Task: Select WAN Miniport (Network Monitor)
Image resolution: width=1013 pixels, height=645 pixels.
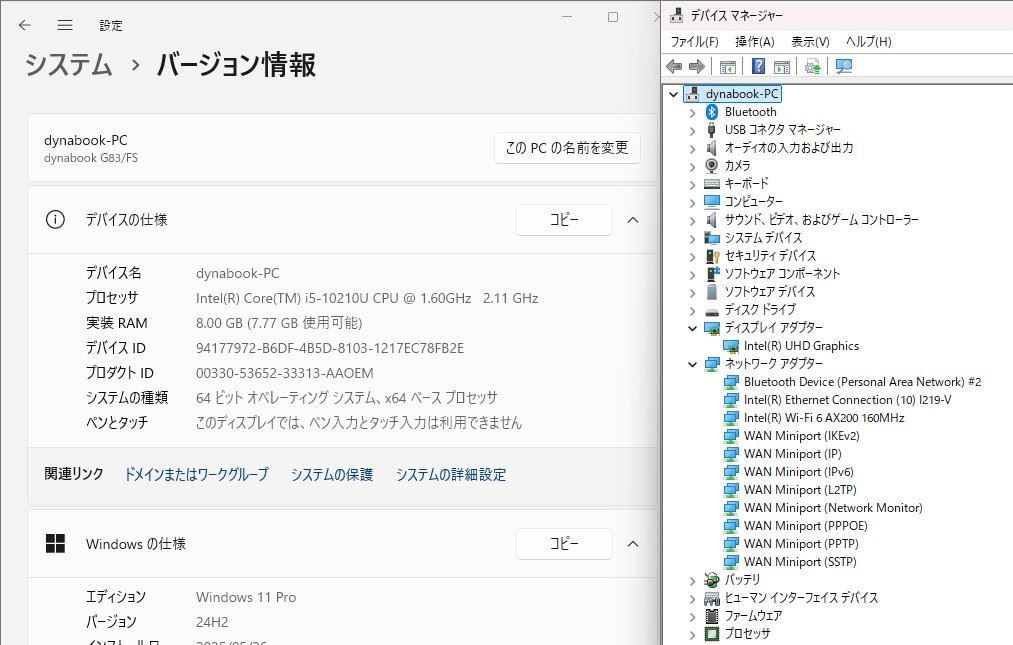Action: (x=833, y=508)
